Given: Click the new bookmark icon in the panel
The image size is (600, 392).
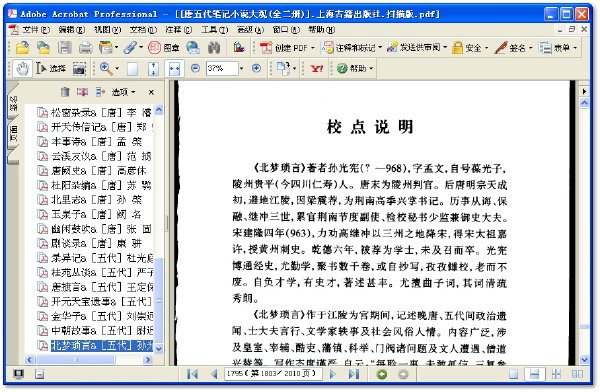Looking at the screenshot, I should (82, 92).
